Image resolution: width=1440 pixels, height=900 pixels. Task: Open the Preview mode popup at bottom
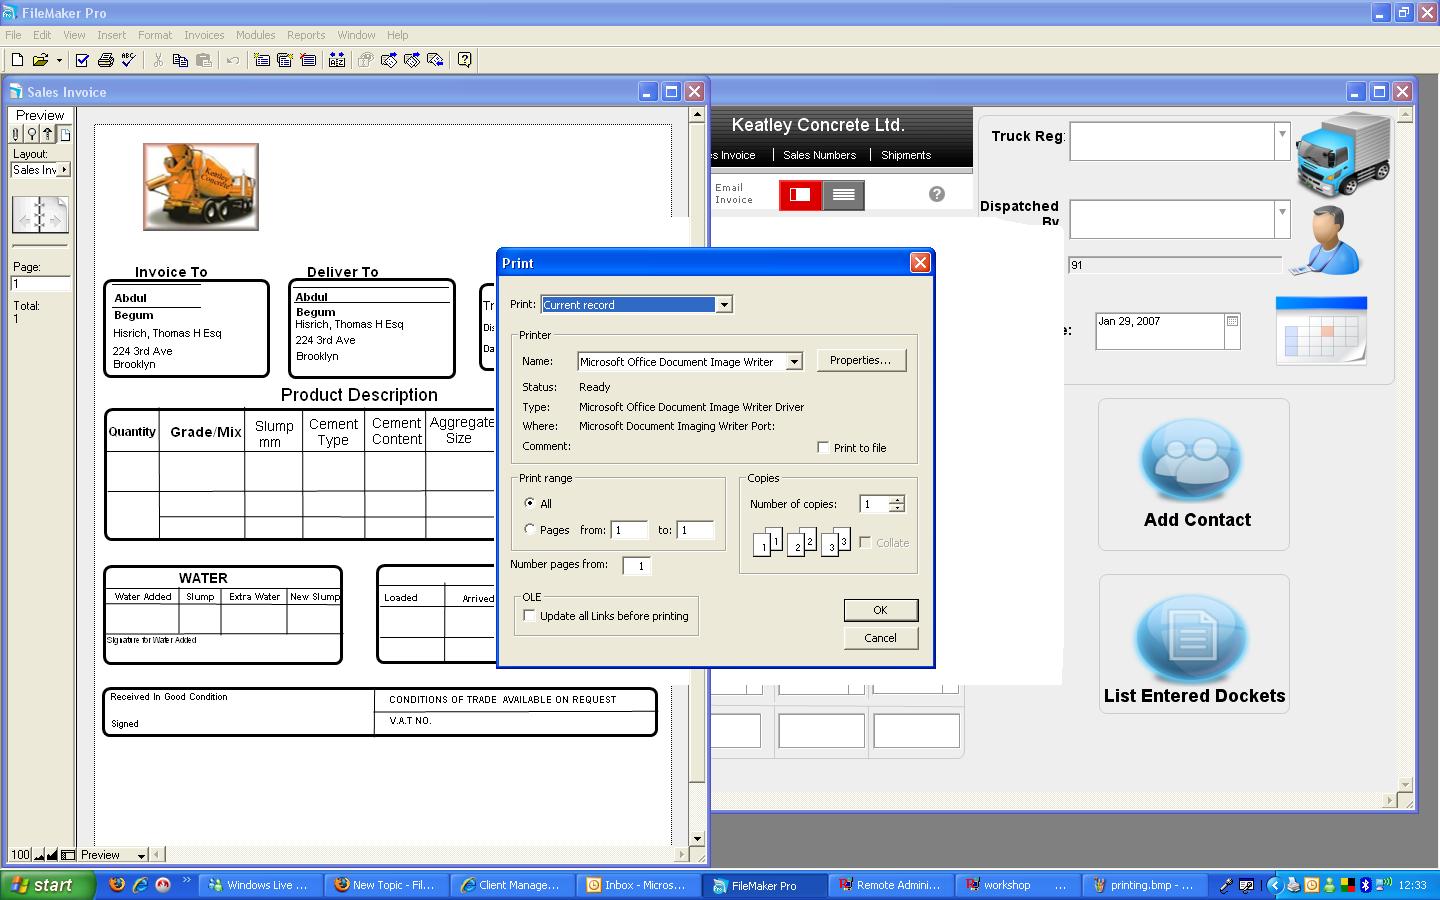click(114, 855)
